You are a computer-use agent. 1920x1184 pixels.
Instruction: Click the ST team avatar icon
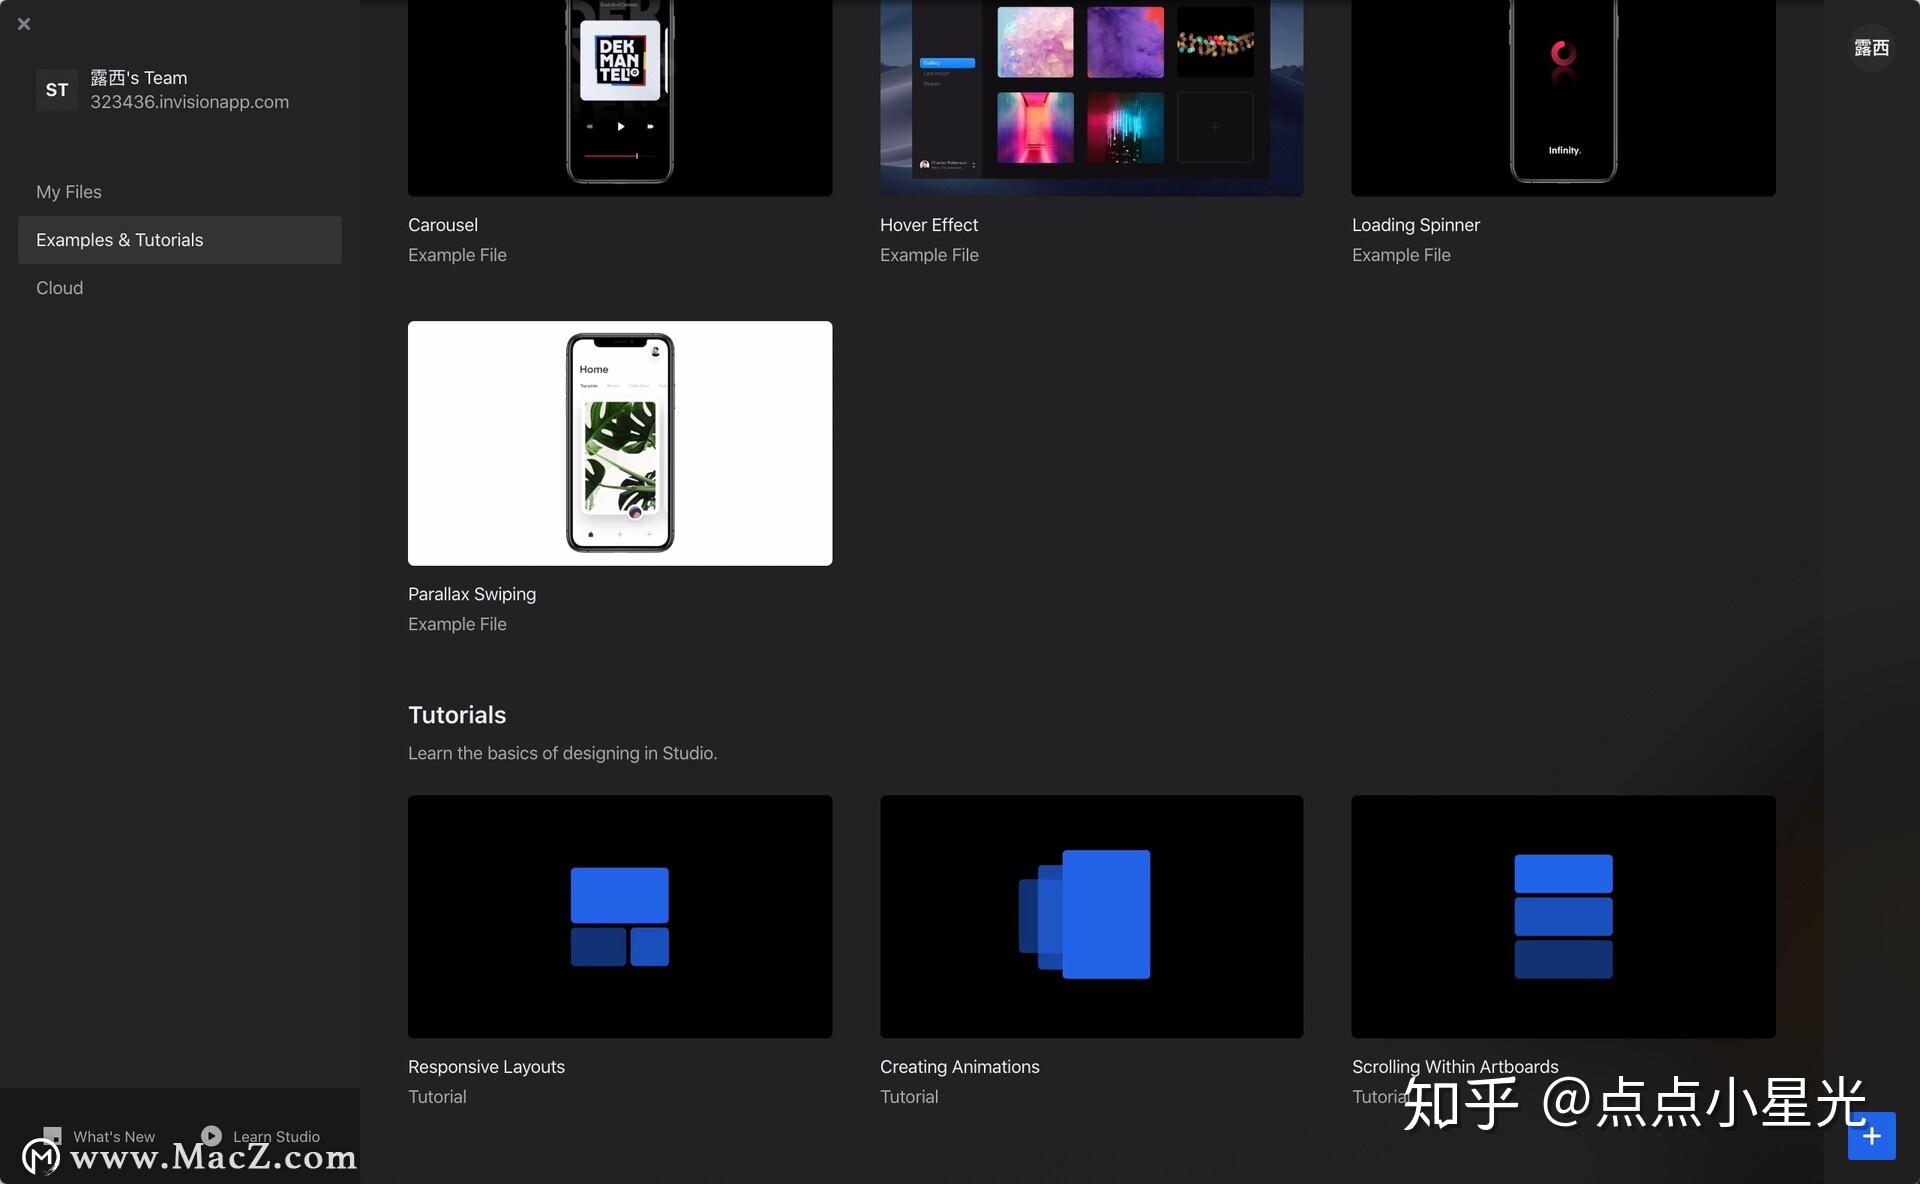click(x=56, y=89)
